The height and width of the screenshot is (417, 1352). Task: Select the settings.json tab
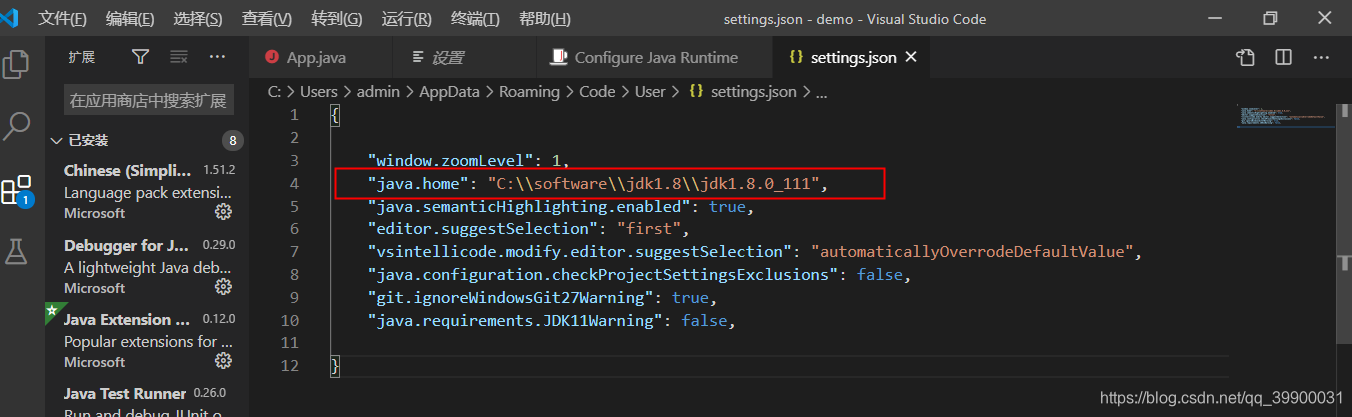click(x=853, y=58)
